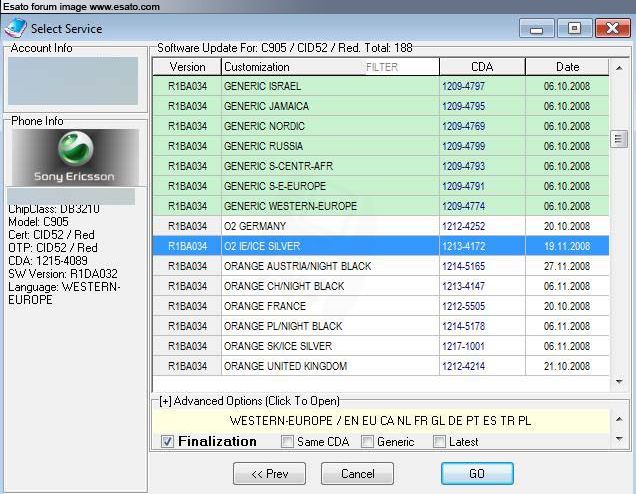The width and height of the screenshot is (636, 494).
Task: Expand Advanced Options (Click To Open)
Action: click(x=249, y=401)
